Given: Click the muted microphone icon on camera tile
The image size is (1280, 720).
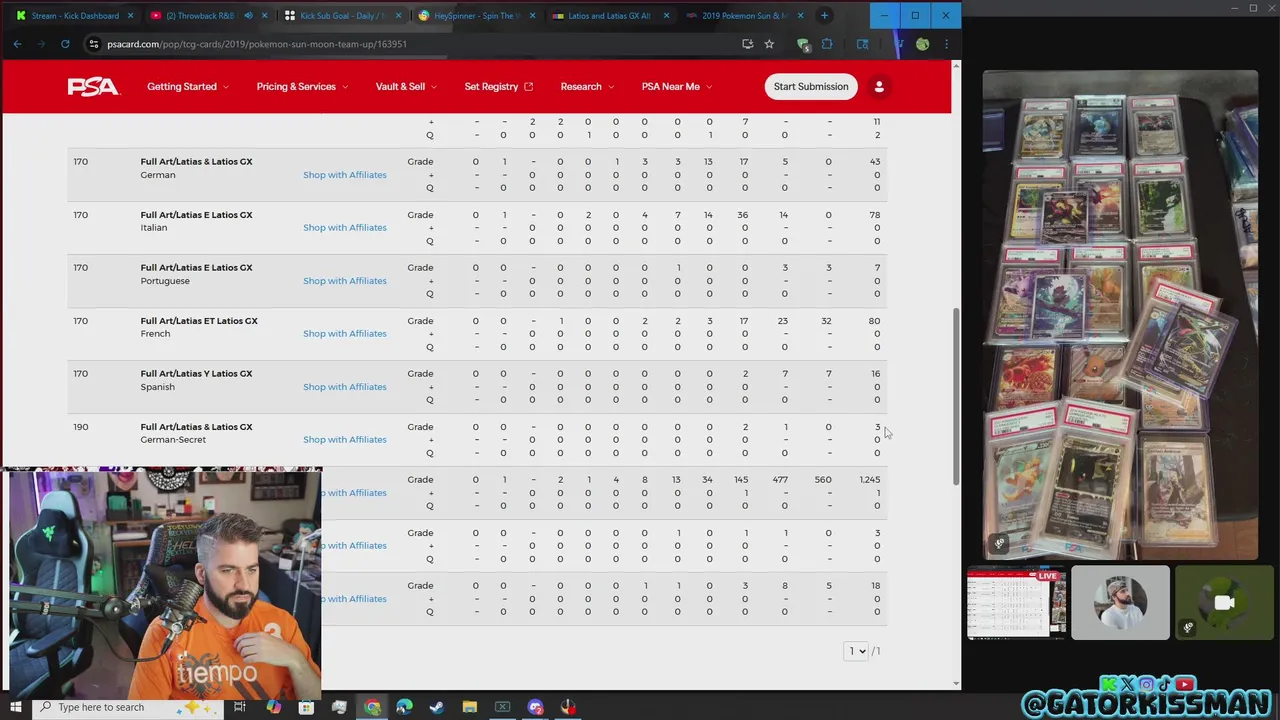Looking at the screenshot, I should tap(1188, 628).
